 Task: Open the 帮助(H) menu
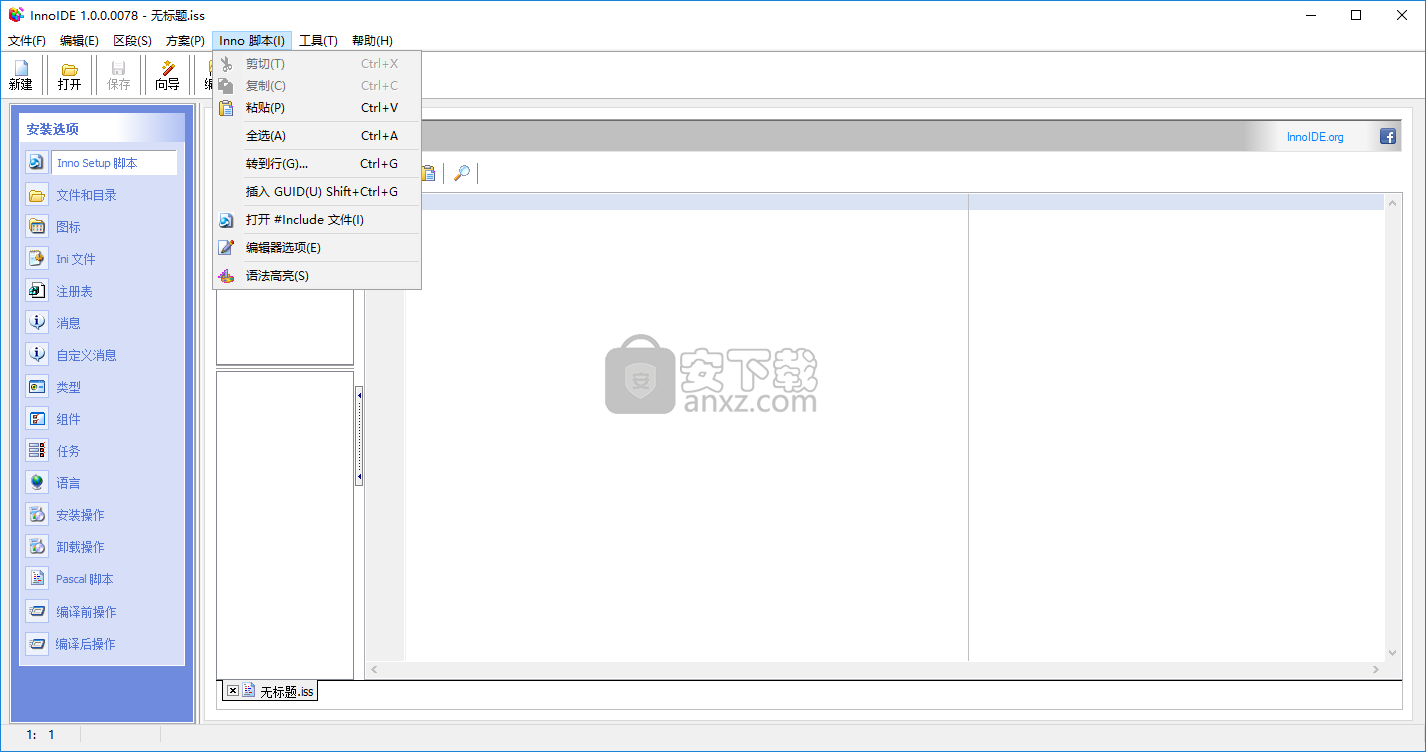372,41
